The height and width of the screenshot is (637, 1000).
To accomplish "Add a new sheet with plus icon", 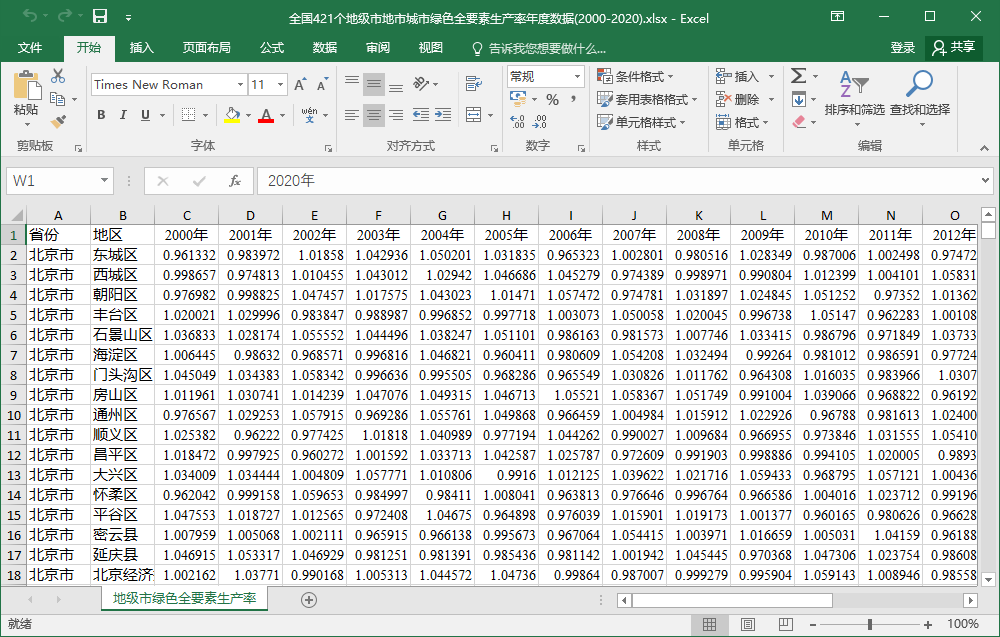I will point(309,600).
